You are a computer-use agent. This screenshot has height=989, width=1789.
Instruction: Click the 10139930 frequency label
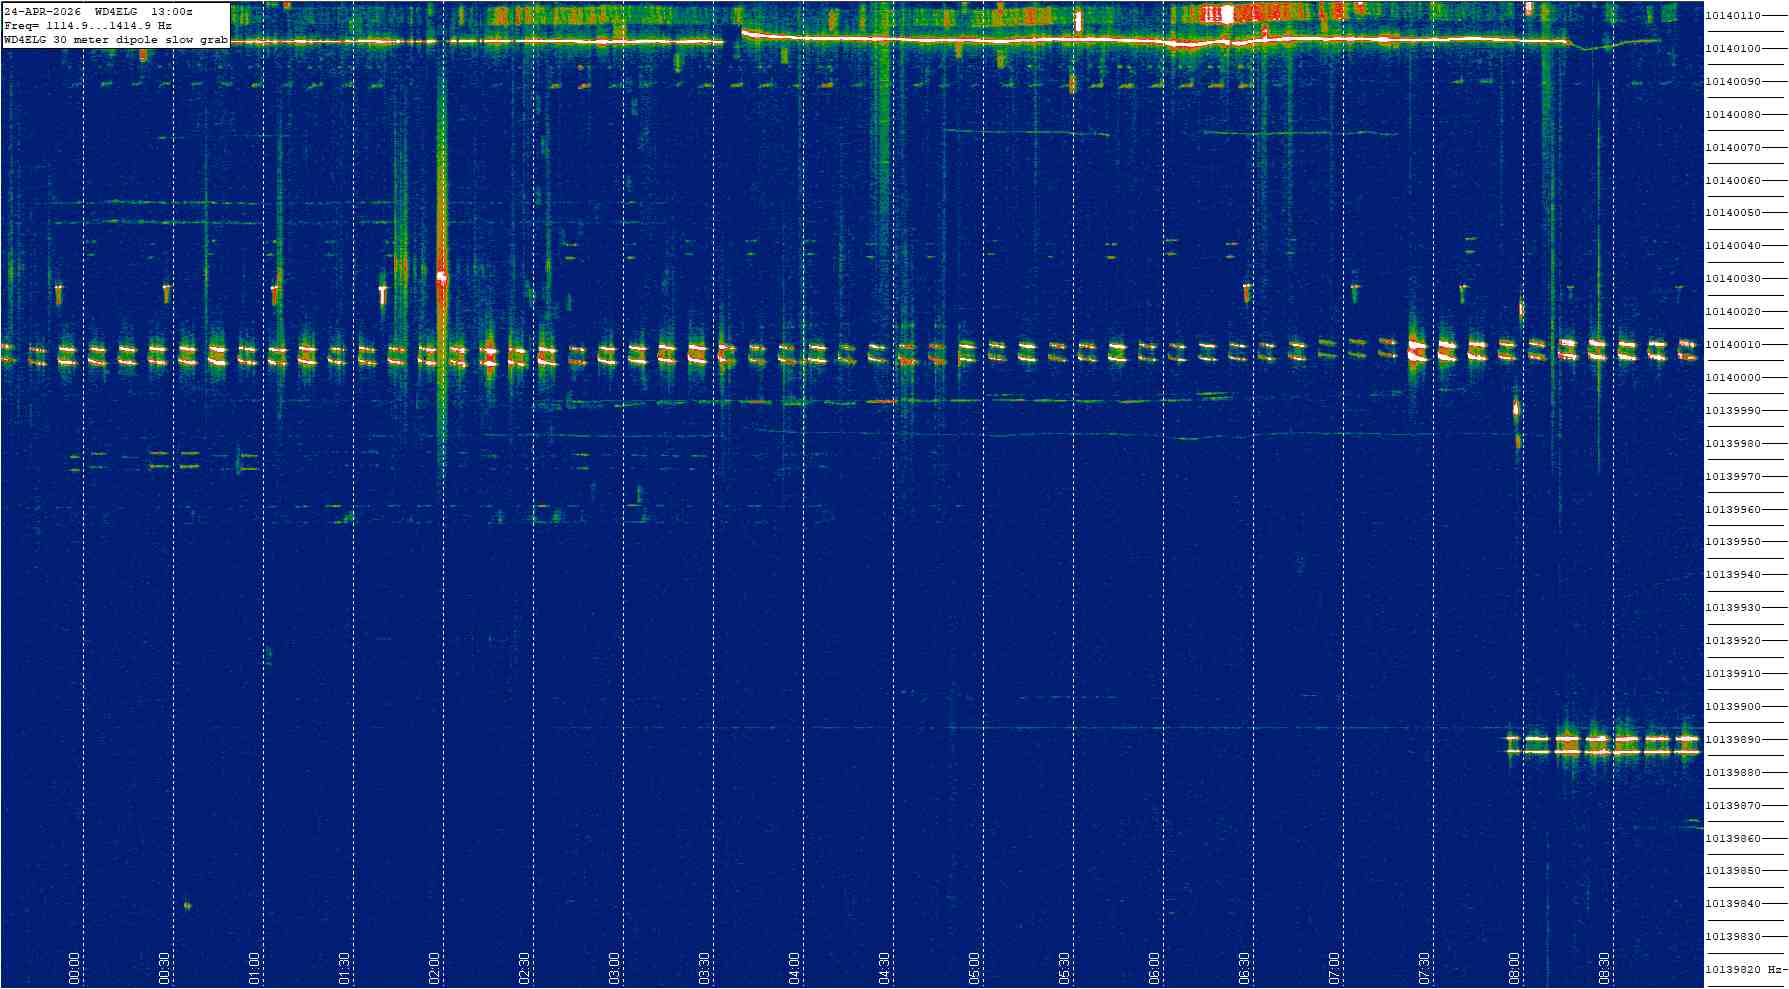[1733, 608]
